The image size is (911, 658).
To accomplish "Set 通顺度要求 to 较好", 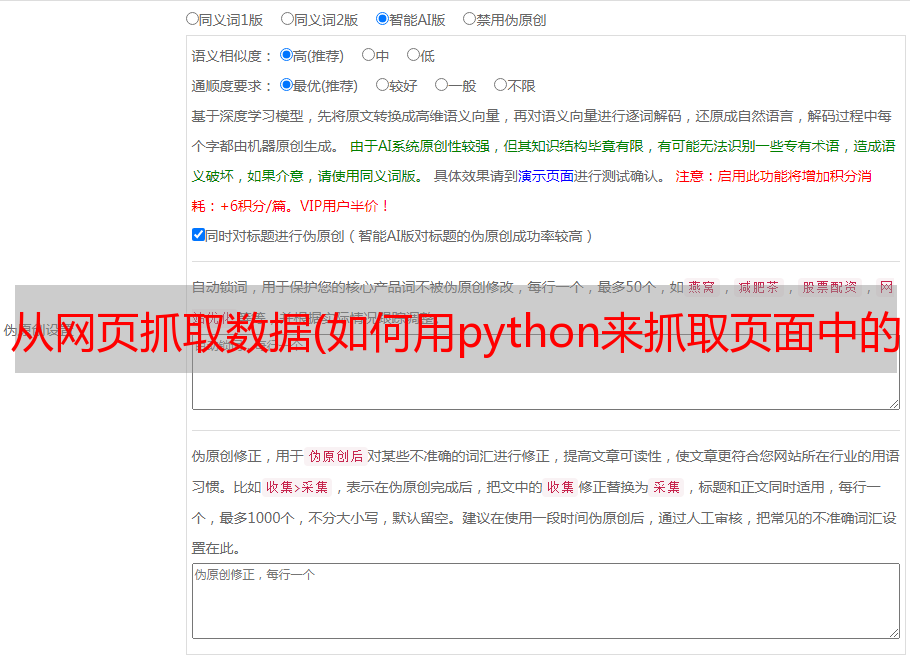I will point(382,85).
